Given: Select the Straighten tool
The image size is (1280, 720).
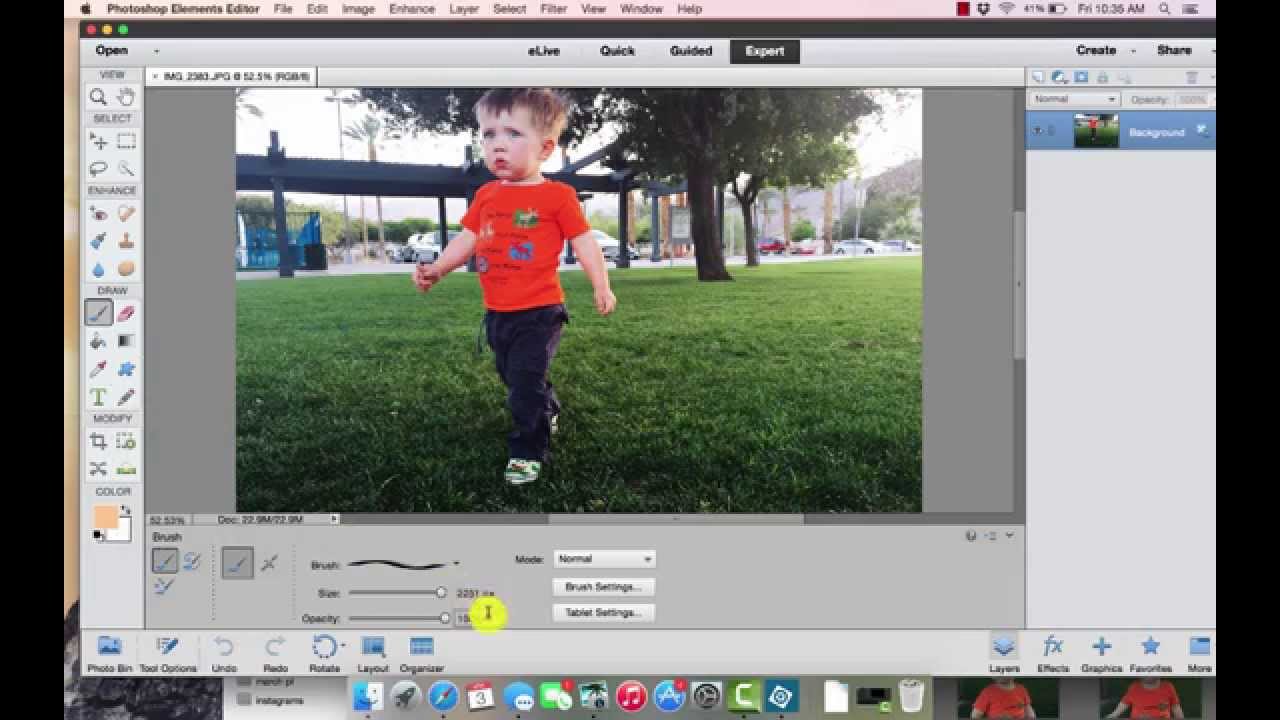Looking at the screenshot, I should [x=126, y=468].
